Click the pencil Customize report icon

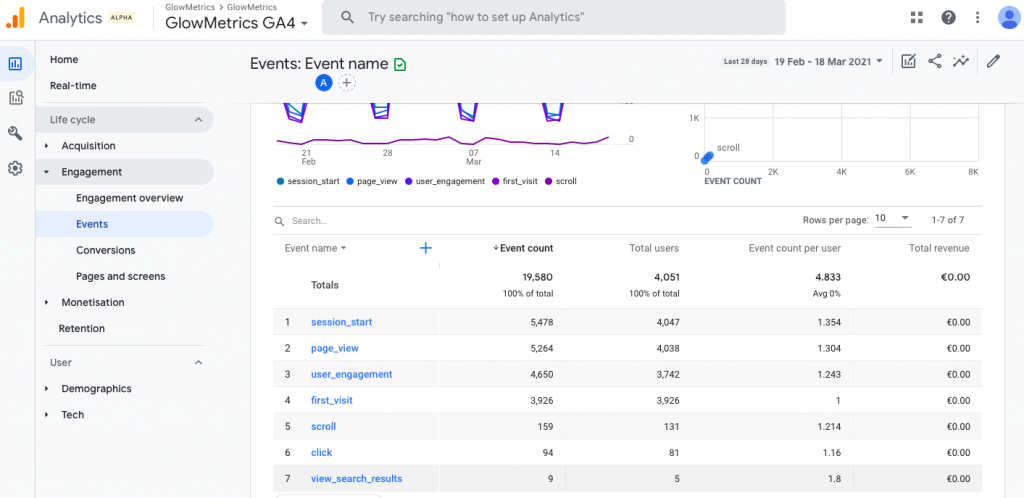[993, 61]
